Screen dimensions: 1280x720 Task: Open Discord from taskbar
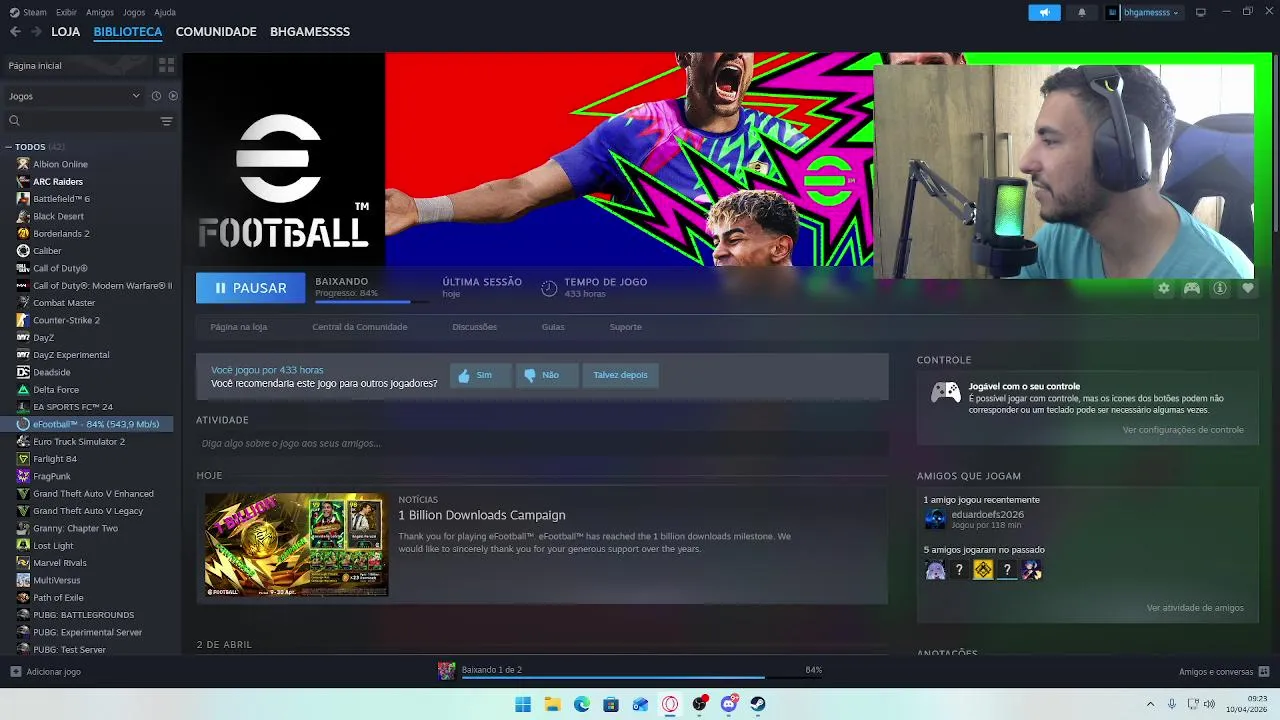729,704
